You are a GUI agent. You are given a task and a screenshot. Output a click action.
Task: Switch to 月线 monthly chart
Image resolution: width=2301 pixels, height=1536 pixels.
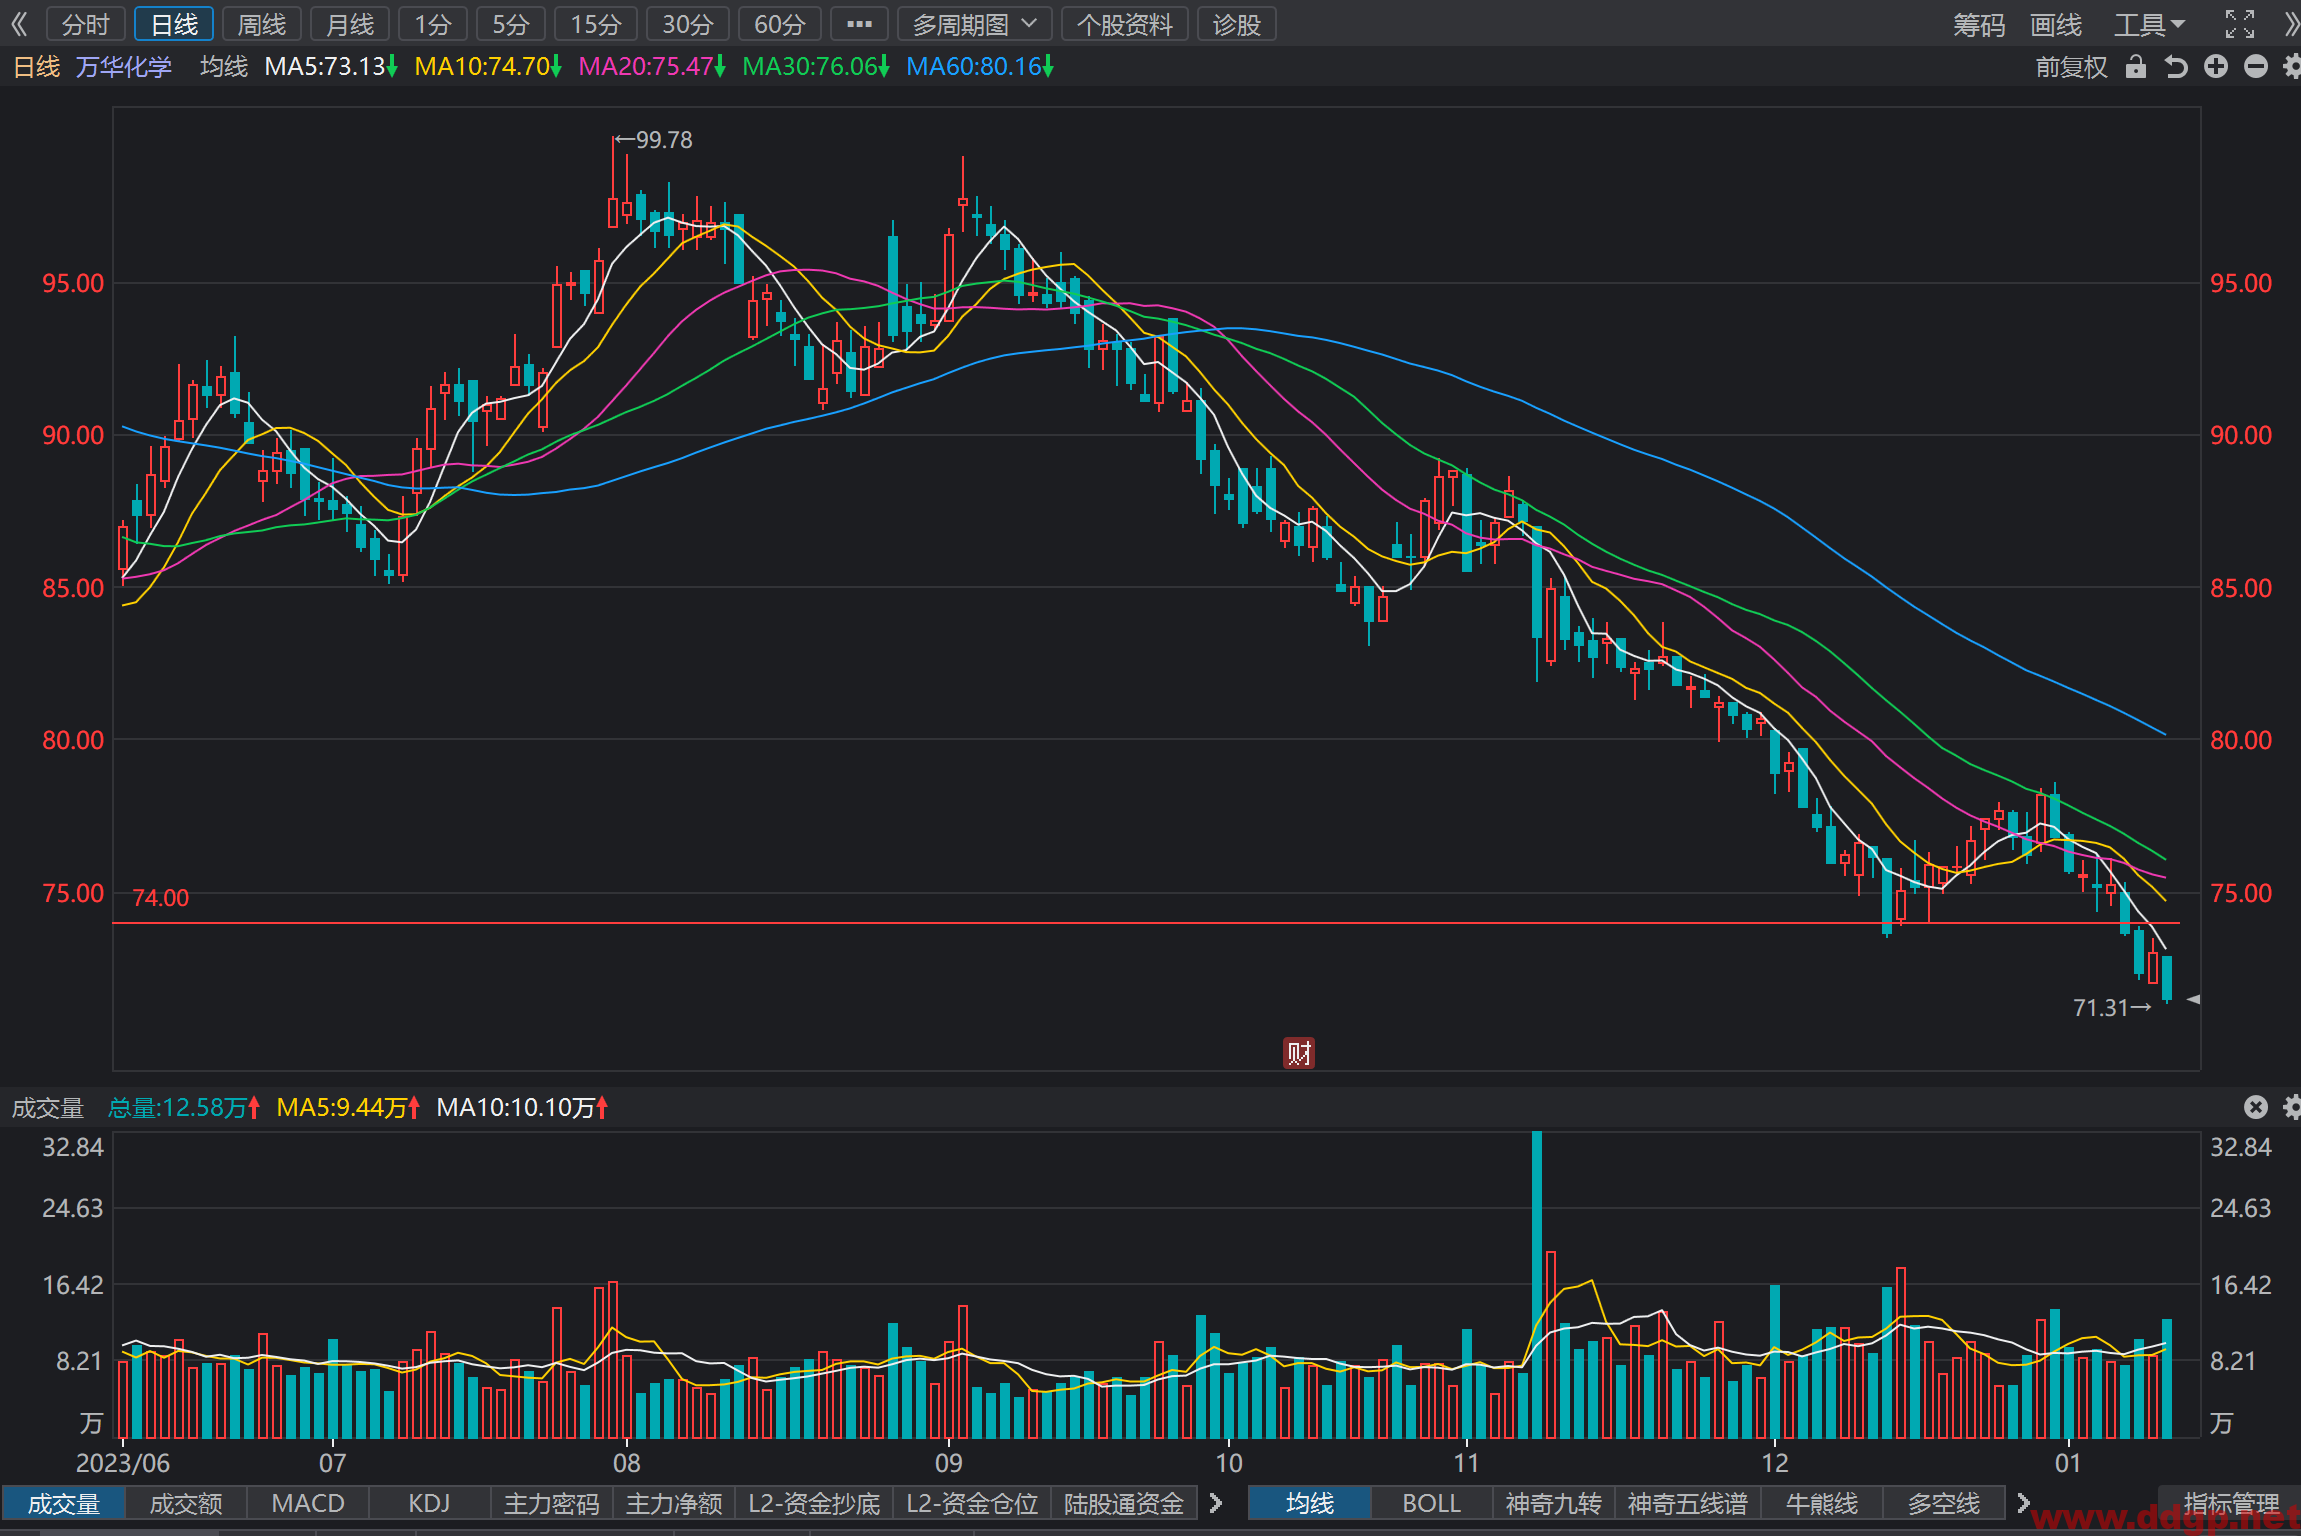350,24
